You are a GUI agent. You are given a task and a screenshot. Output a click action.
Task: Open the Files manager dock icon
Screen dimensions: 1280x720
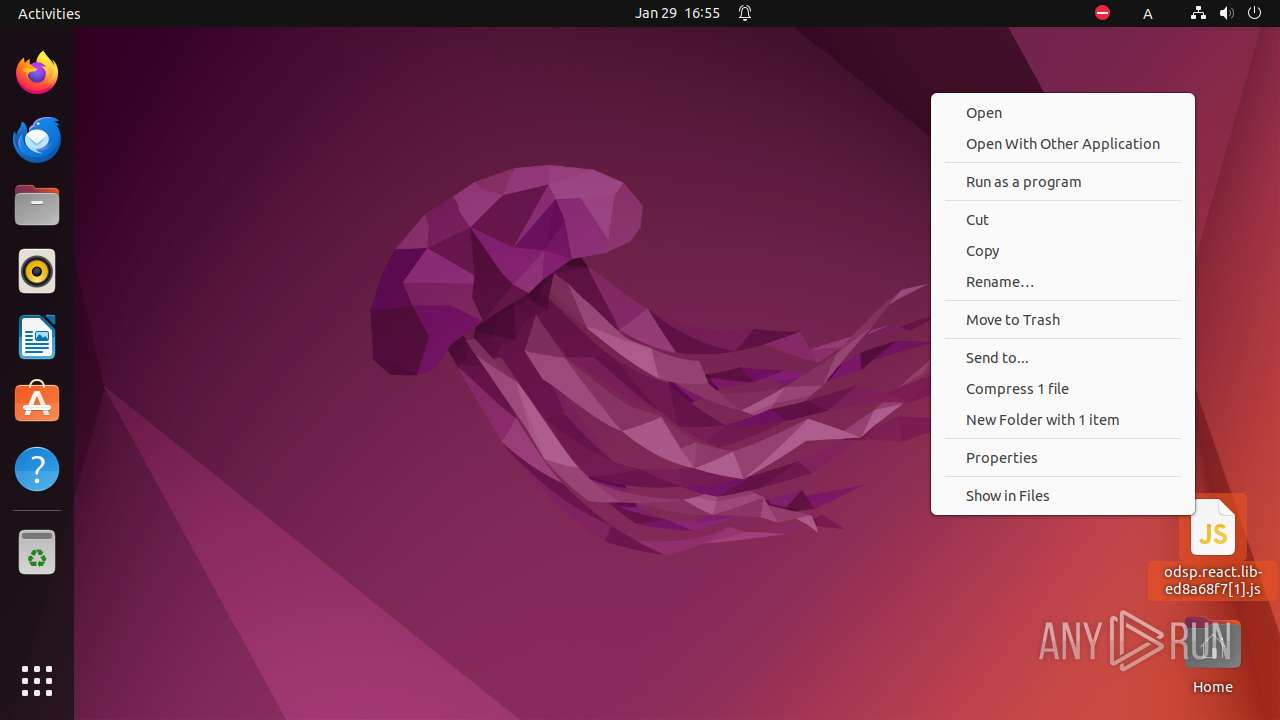click(37, 205)
